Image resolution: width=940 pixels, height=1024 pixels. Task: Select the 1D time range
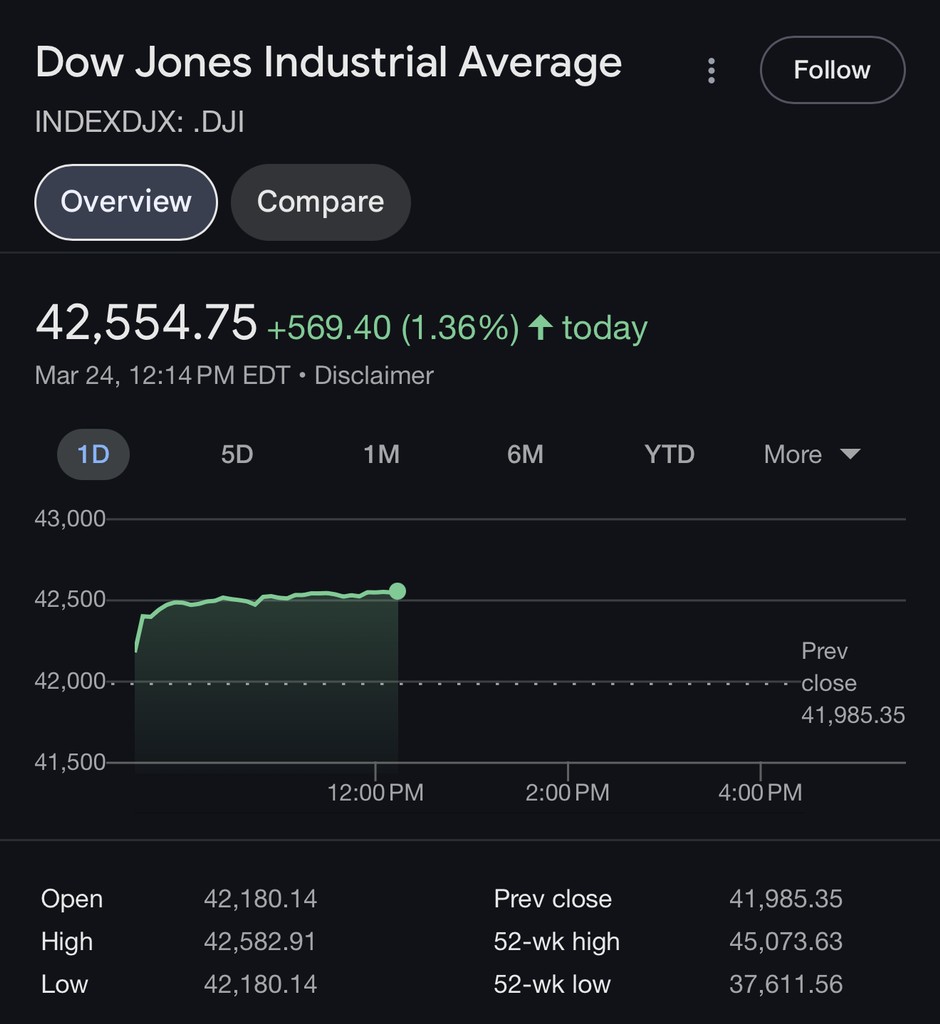click(x=93, y=455)
